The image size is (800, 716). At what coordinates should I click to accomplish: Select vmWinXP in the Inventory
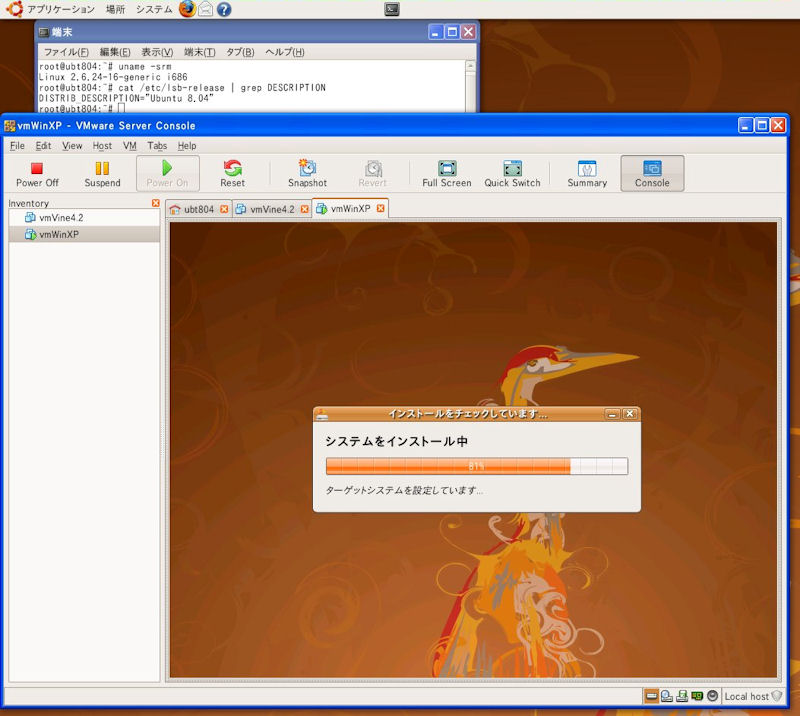85,234
